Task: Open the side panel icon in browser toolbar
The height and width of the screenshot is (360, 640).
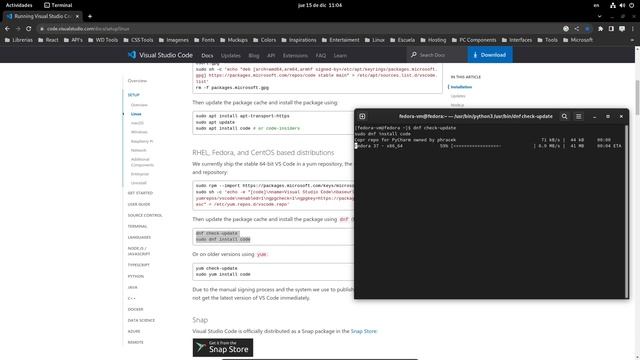Action: (x=611, y=29)
